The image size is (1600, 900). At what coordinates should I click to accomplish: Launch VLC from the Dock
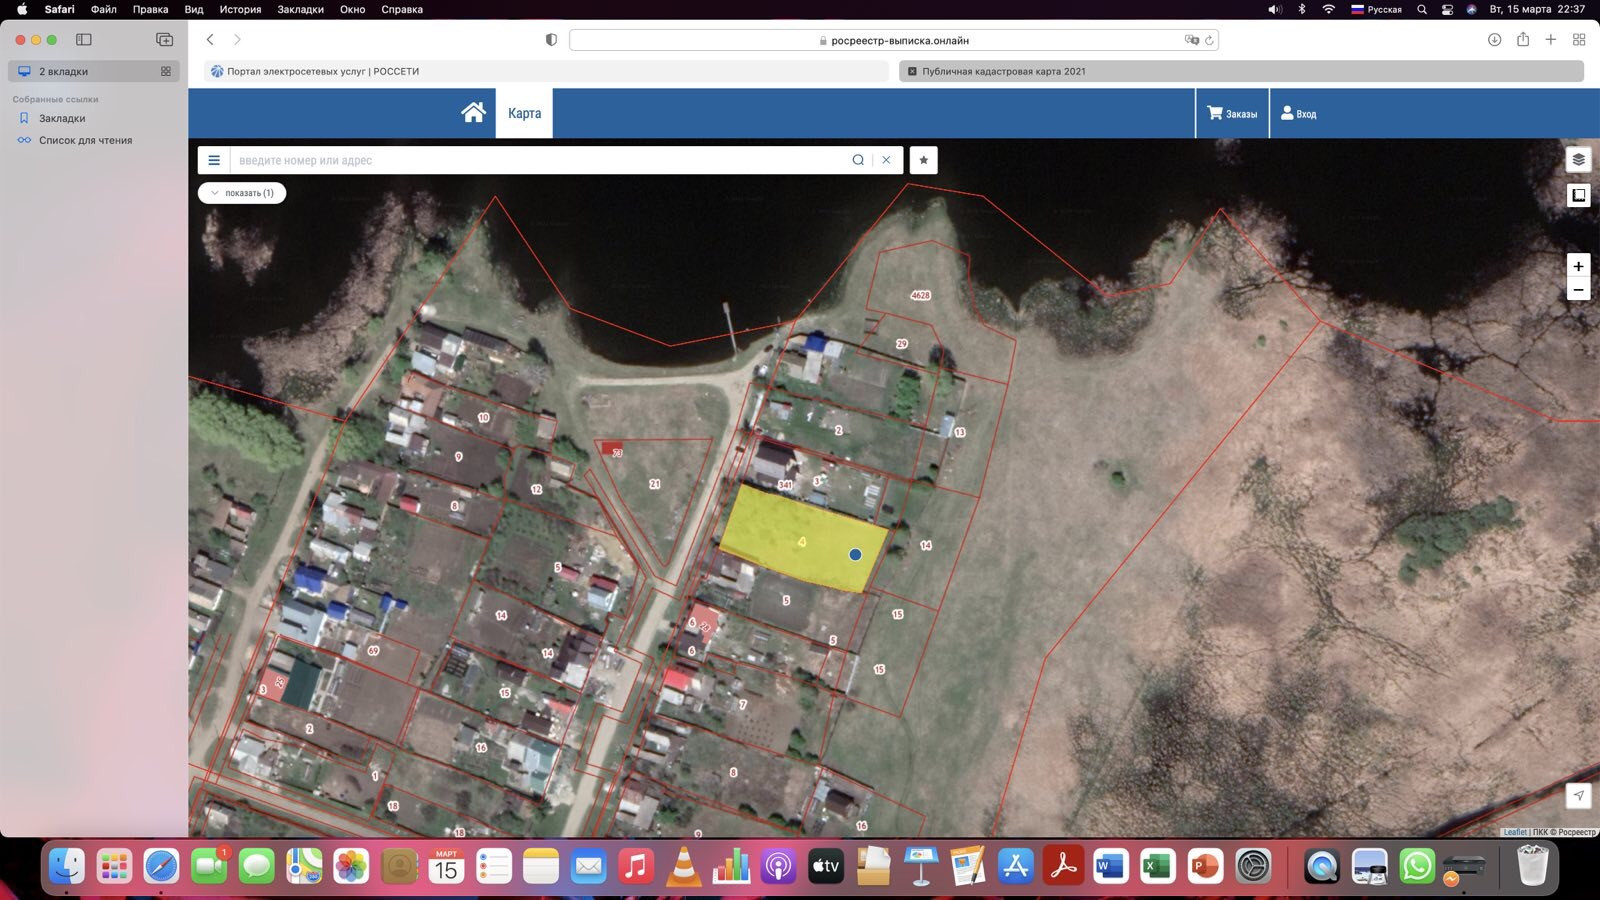pyautogui.click(x=683, y=866)
